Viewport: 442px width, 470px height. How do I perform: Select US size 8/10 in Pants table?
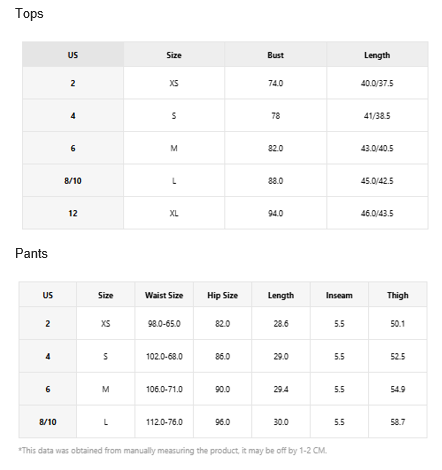click(48, 422)
